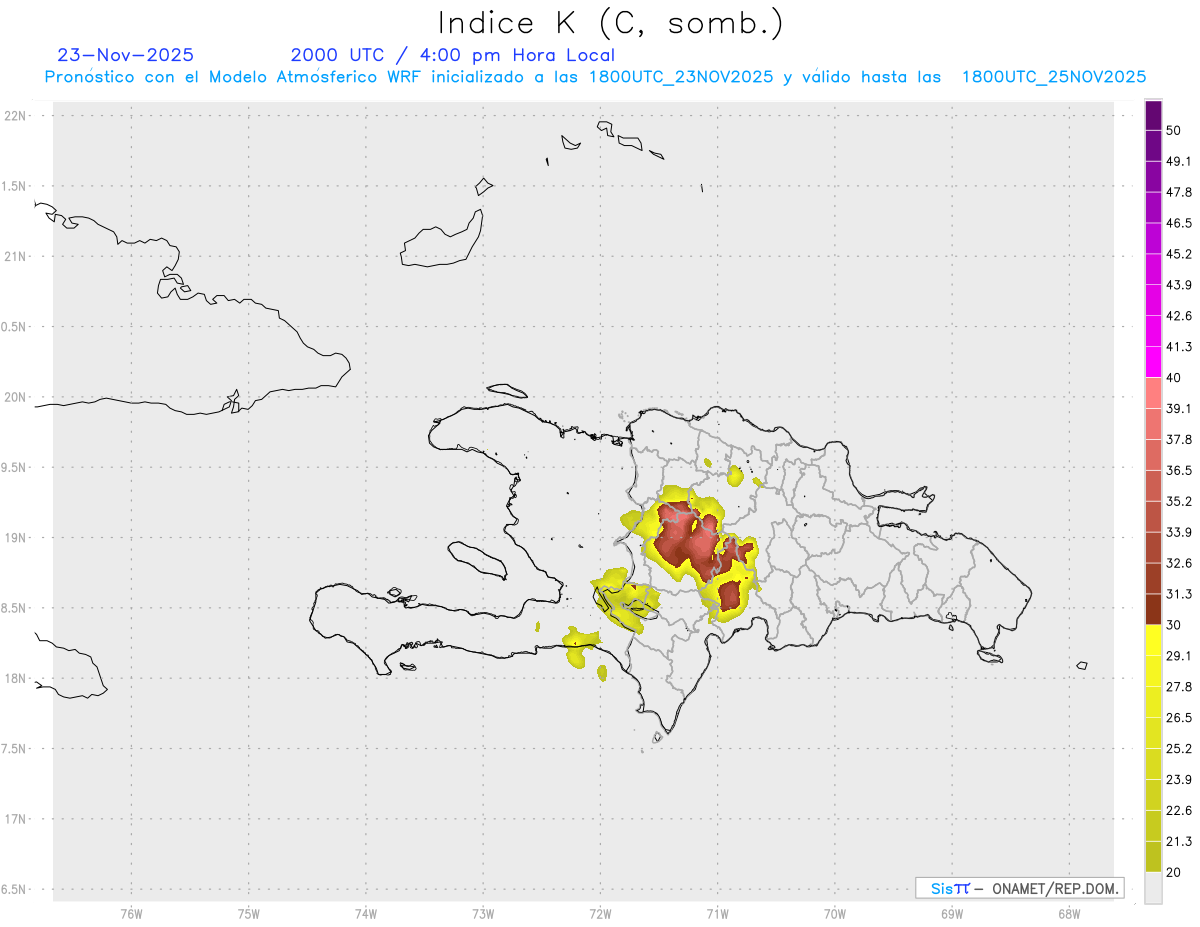Click the colorbar label "22.6"
1200x927 pixels.
pos(1179,810)
